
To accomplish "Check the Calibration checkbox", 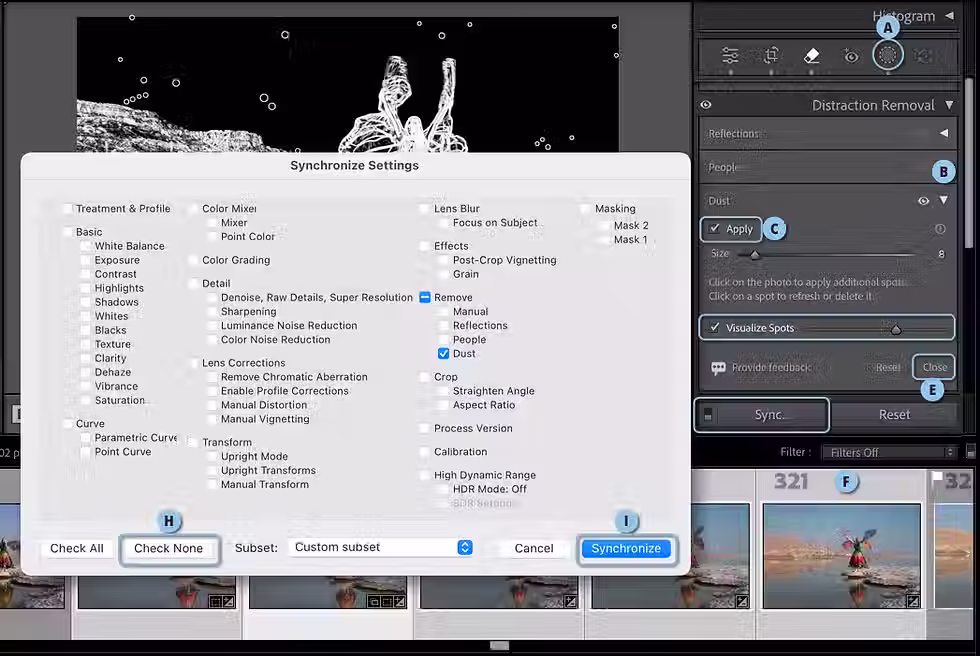I will click(424, 452).
